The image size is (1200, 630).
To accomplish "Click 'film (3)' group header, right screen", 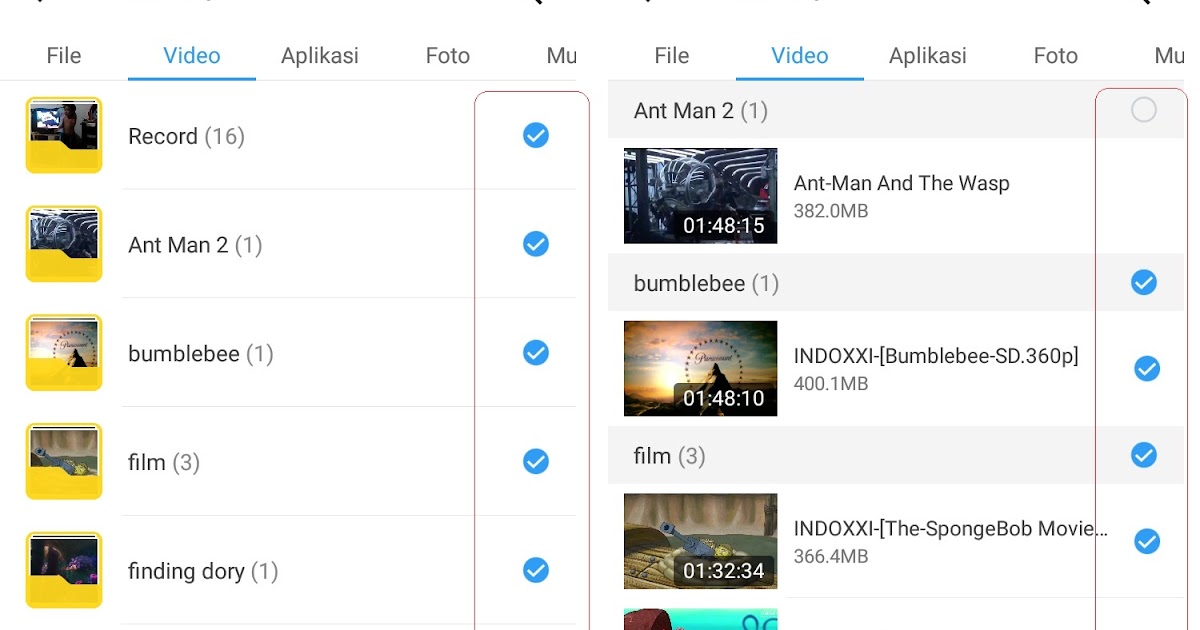I will click(x=670, y=457).
